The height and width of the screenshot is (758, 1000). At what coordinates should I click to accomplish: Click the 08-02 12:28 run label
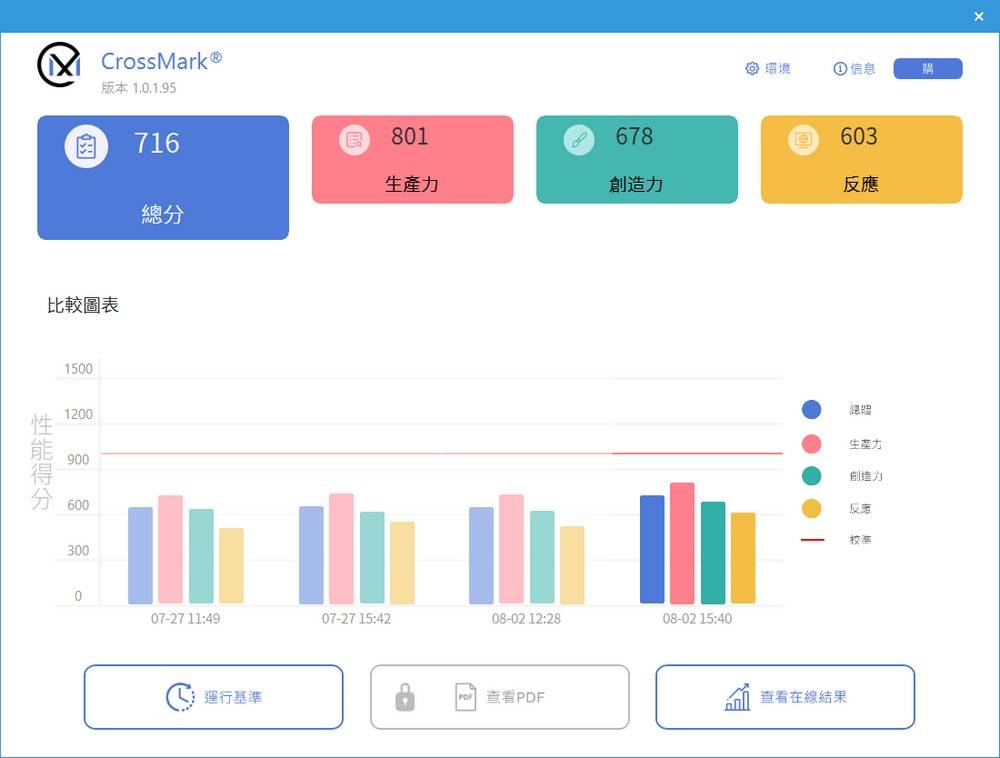526,618
